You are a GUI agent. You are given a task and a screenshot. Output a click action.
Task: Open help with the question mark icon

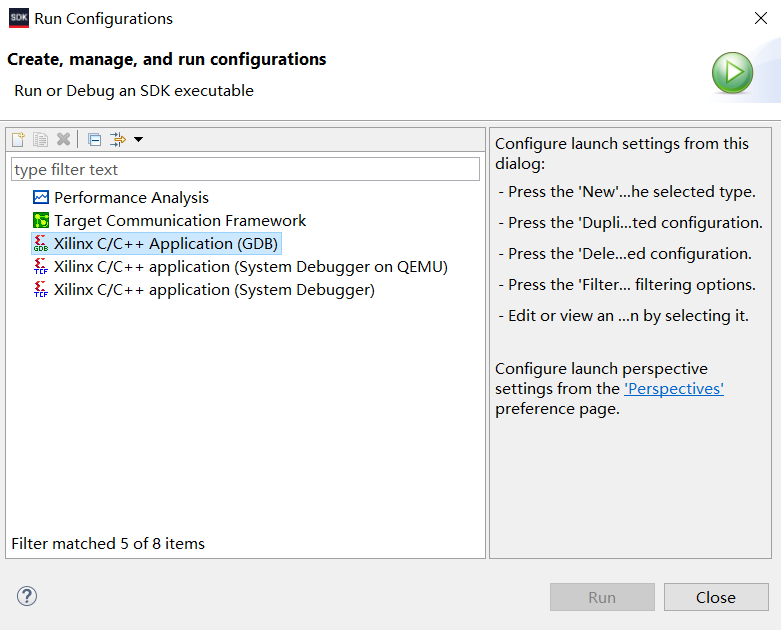pos(27,596)
